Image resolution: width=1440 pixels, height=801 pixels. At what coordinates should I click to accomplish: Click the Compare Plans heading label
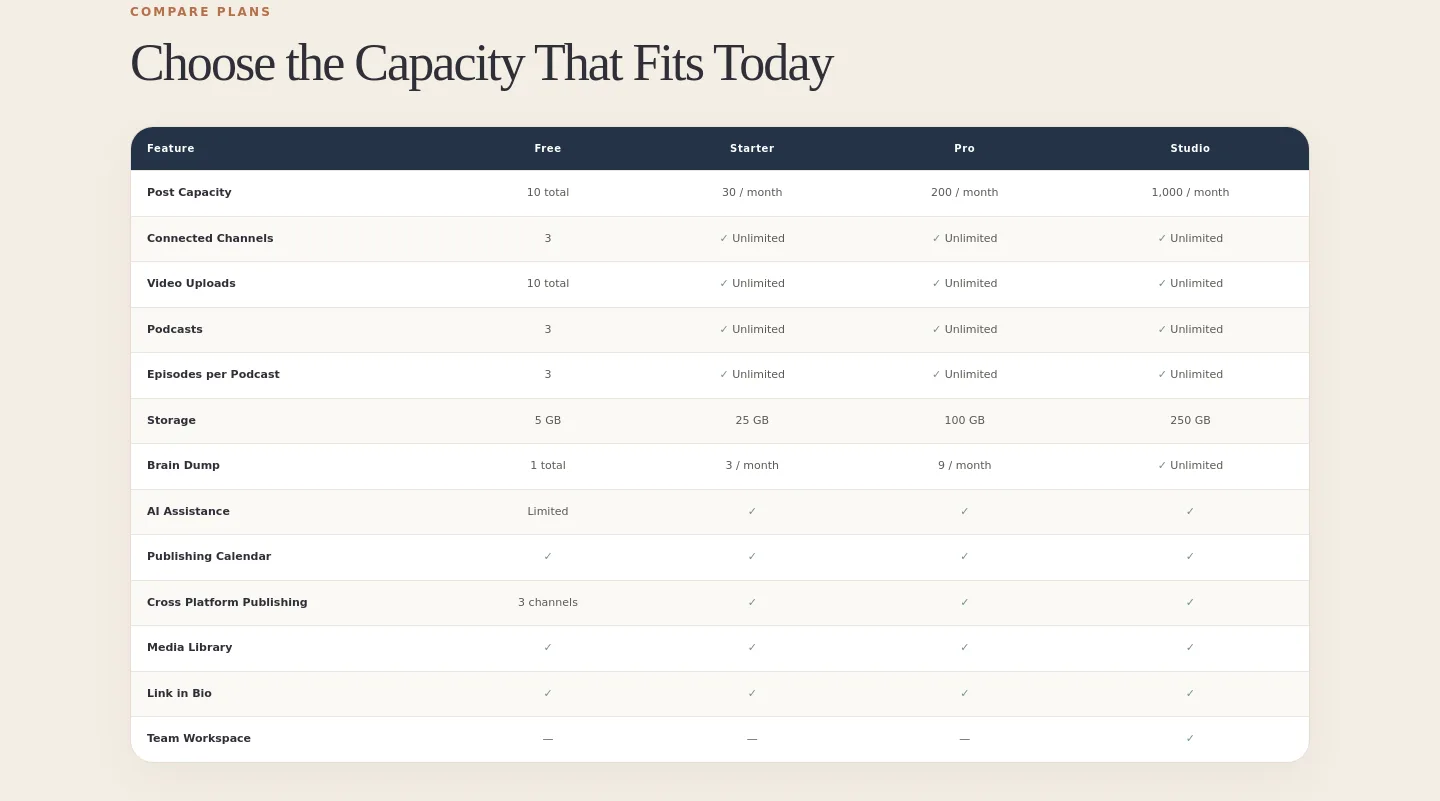(200, 12)
